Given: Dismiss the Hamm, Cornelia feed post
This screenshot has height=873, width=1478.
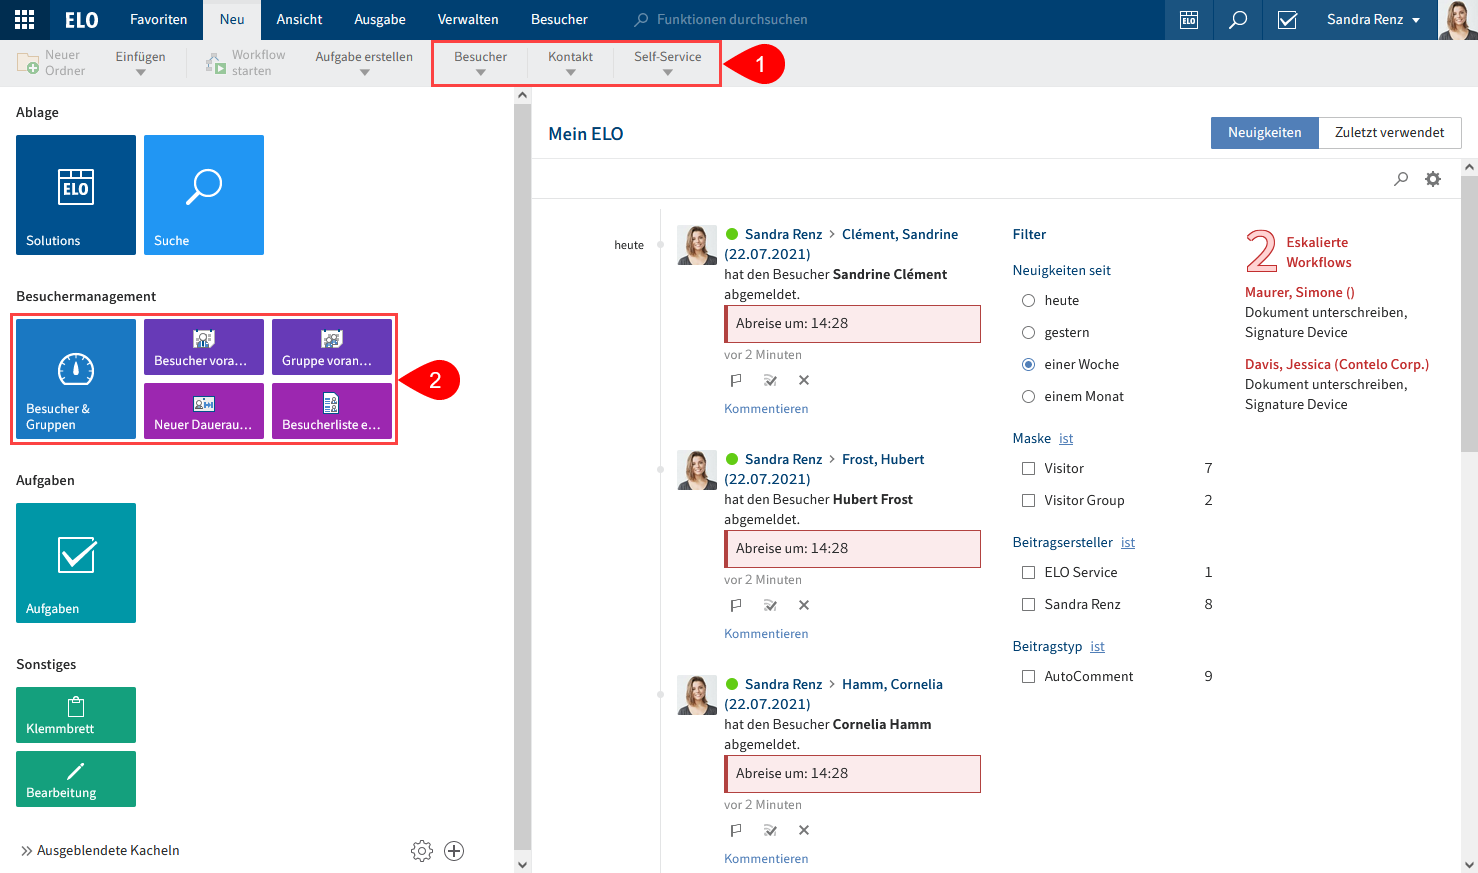Looking at the screenshot, I should pyautogui.click(x=804, y=830).
